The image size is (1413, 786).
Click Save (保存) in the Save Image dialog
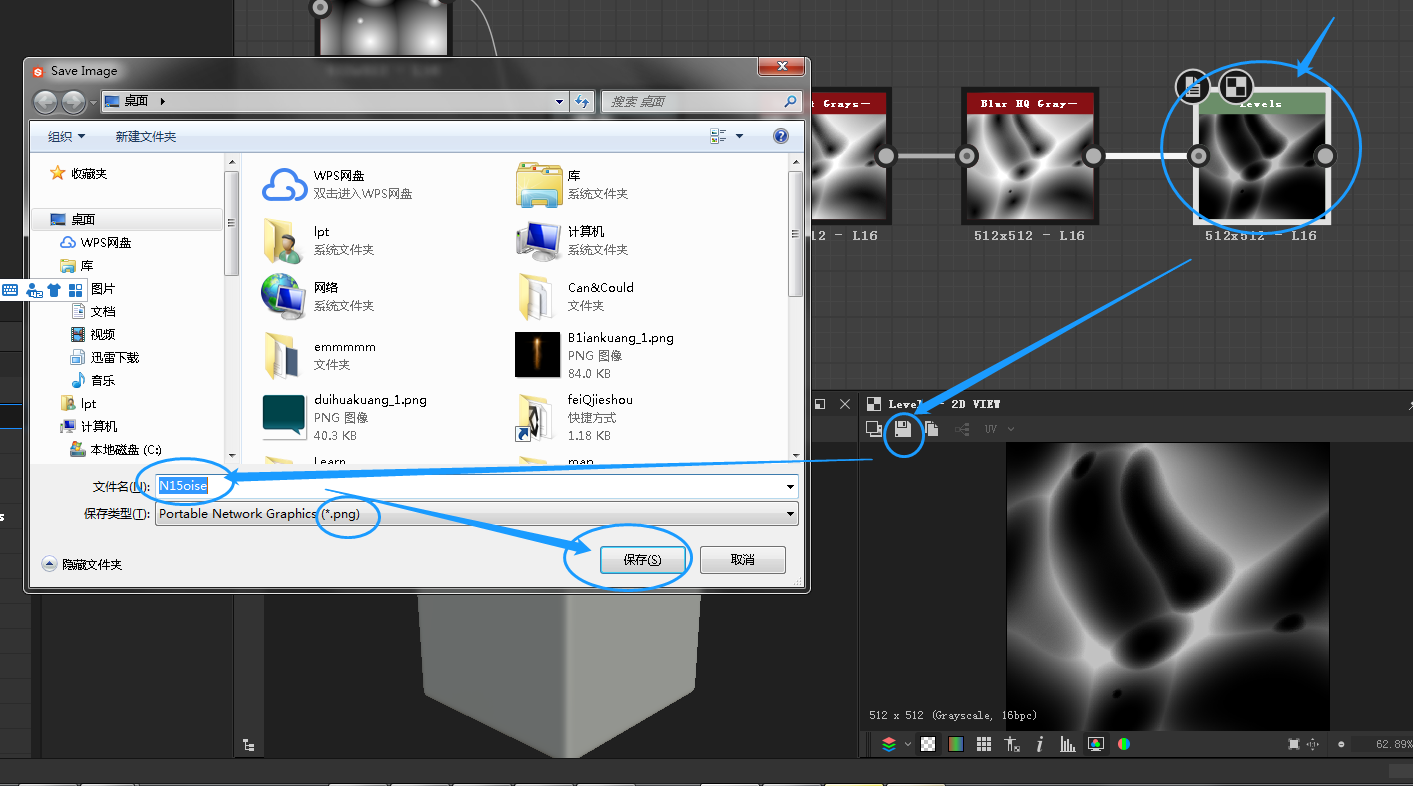(x=642, y=560)
